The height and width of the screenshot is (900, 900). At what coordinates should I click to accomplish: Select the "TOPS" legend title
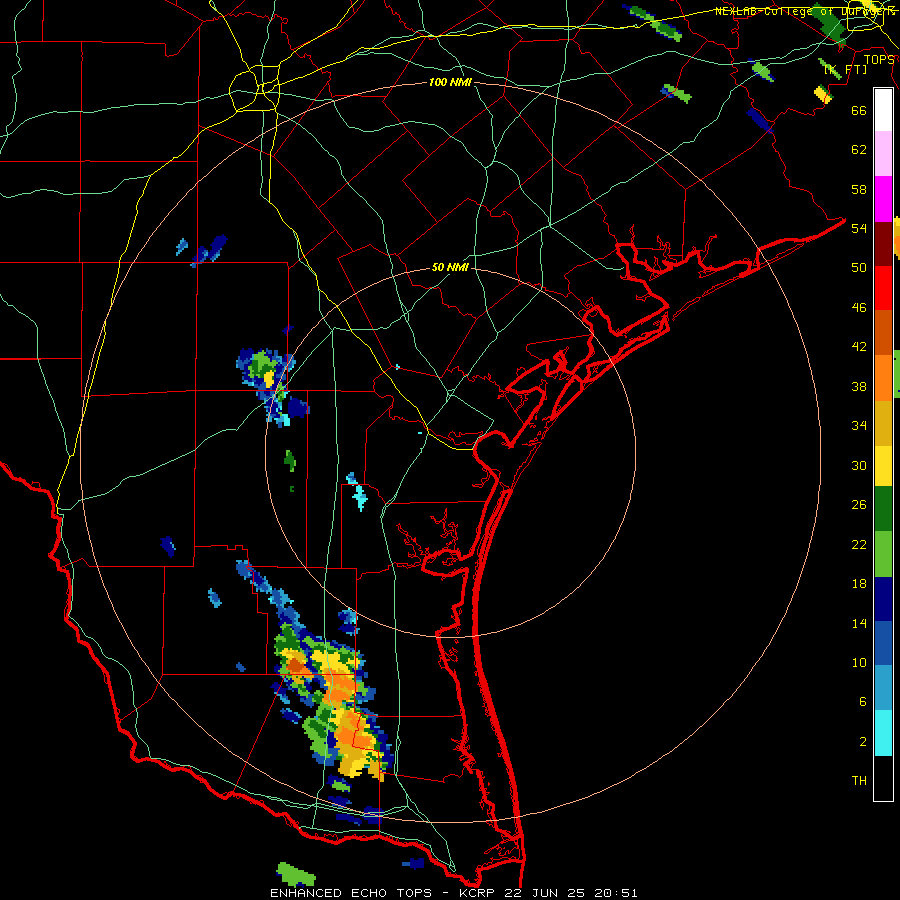coord(879,60)
